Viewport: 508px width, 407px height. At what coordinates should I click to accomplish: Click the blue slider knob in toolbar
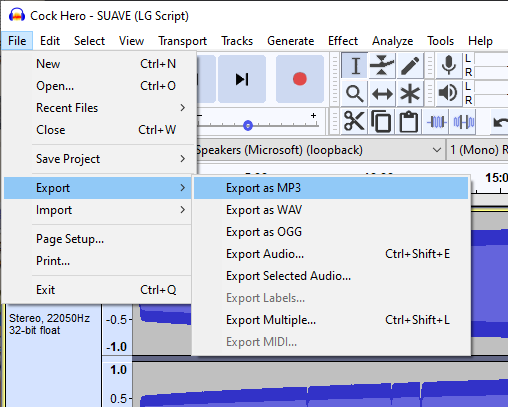(x=248, y=126)
